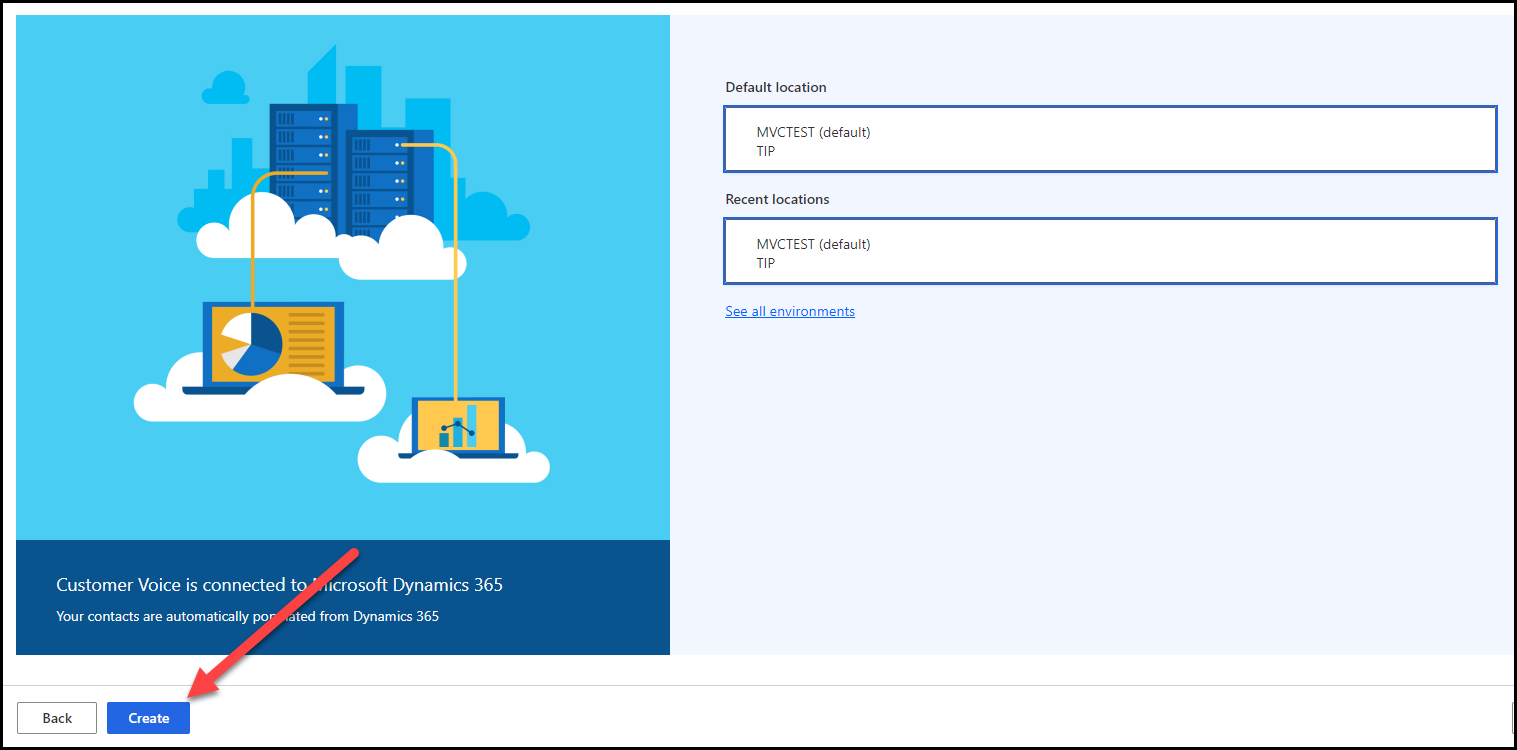Click the Default location section label

click(x=776, y=87)
